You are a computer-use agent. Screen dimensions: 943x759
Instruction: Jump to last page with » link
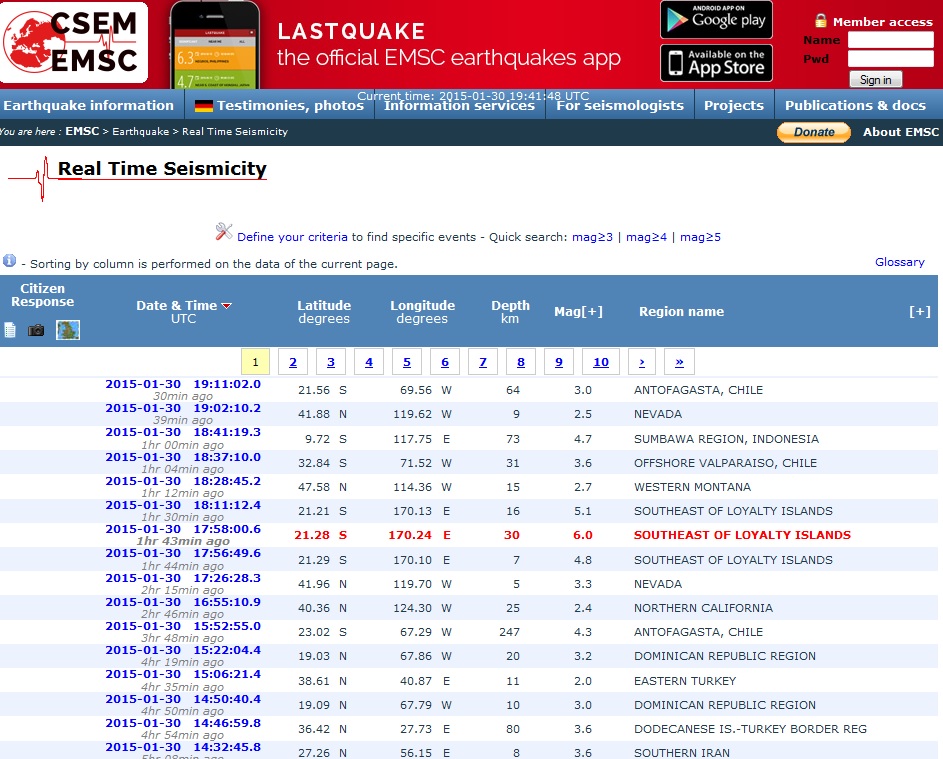679,362
